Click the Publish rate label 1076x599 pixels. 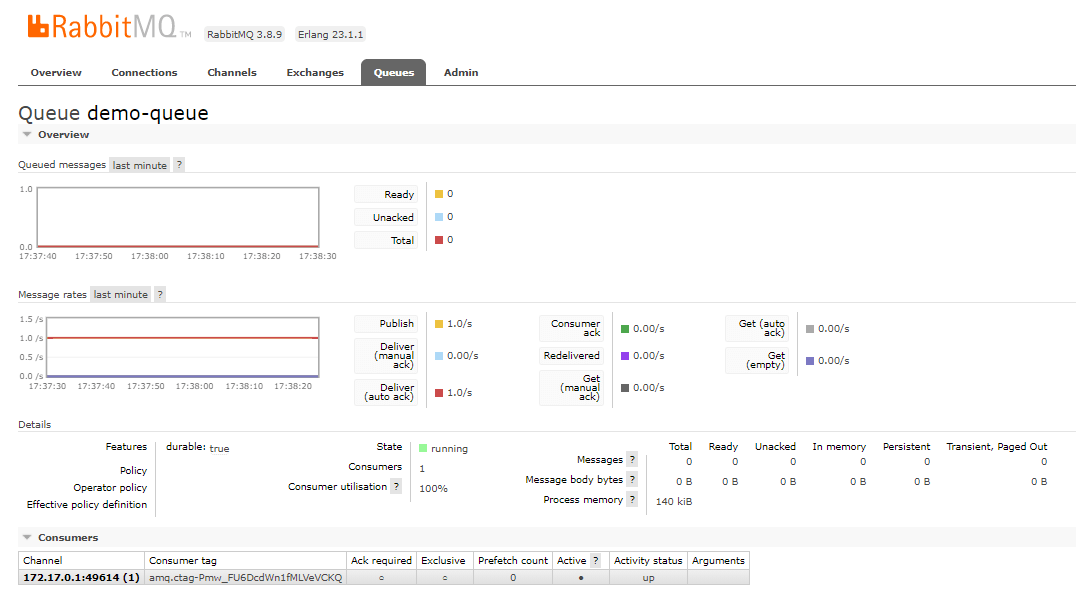click(x=386, y=324)
